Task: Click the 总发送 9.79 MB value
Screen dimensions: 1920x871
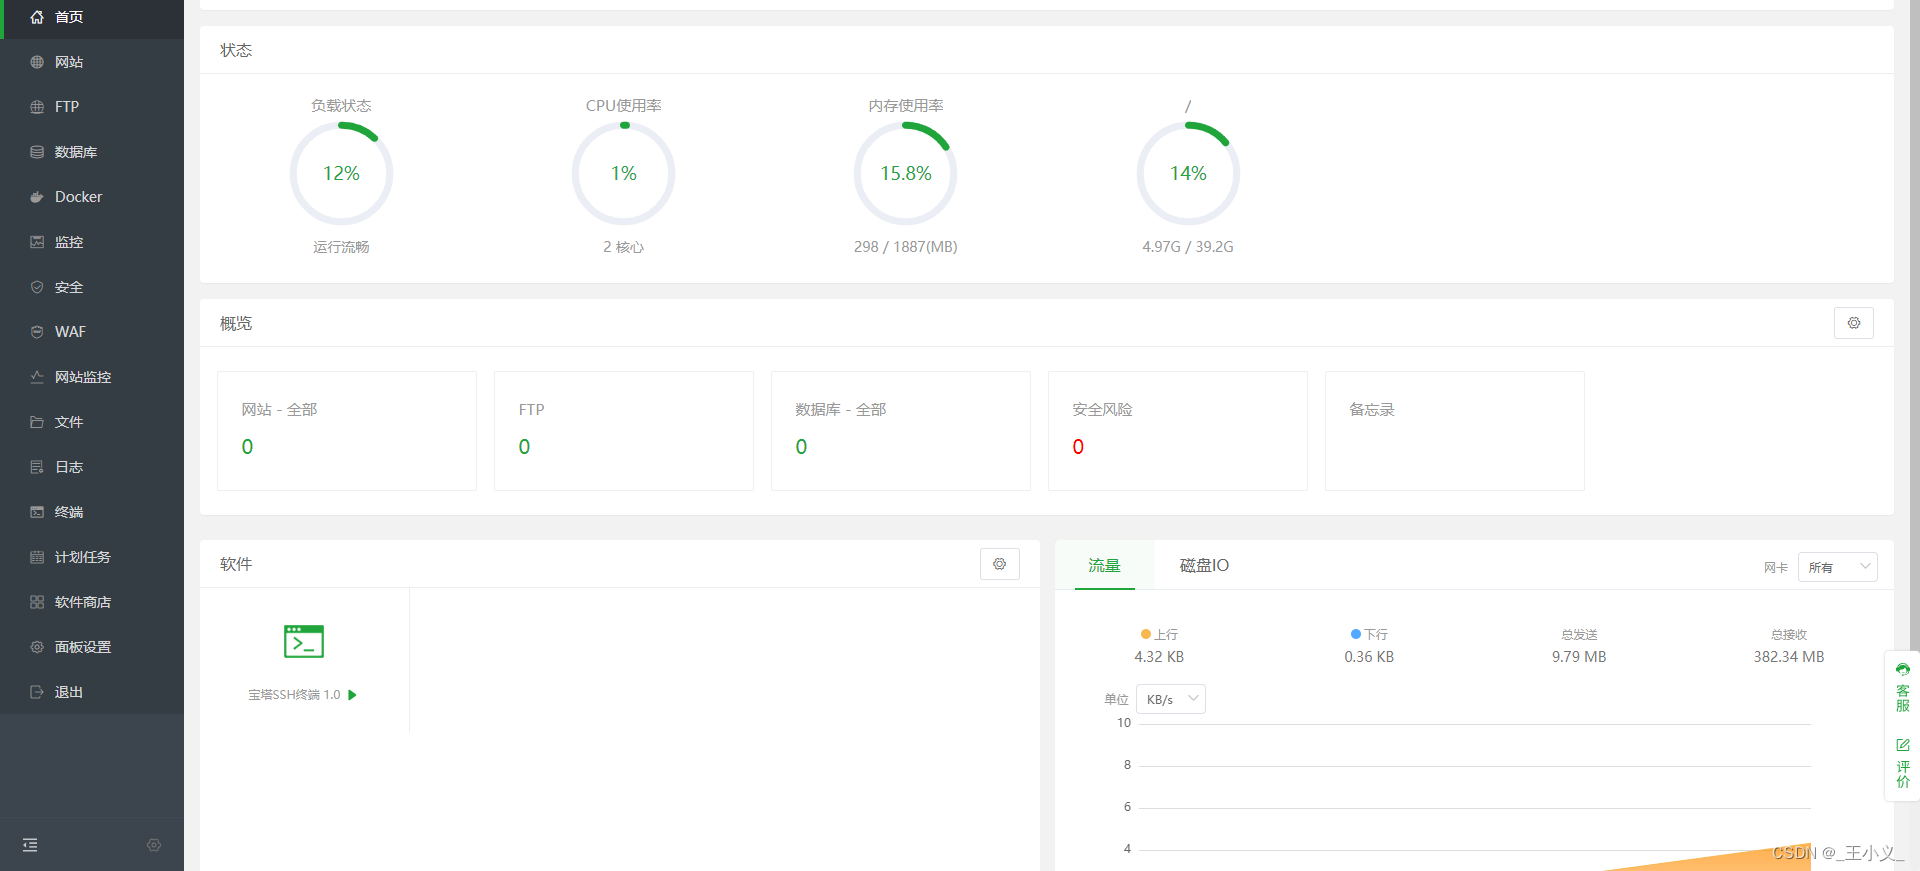Action: (x=1579, y=657)
